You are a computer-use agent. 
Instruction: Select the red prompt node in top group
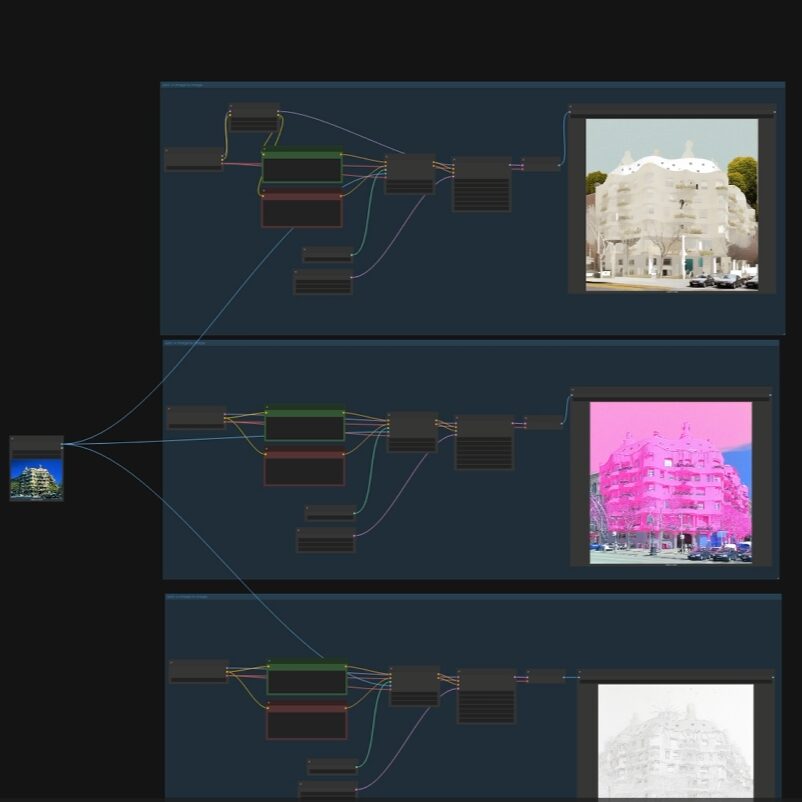click(x=302, y=210)
